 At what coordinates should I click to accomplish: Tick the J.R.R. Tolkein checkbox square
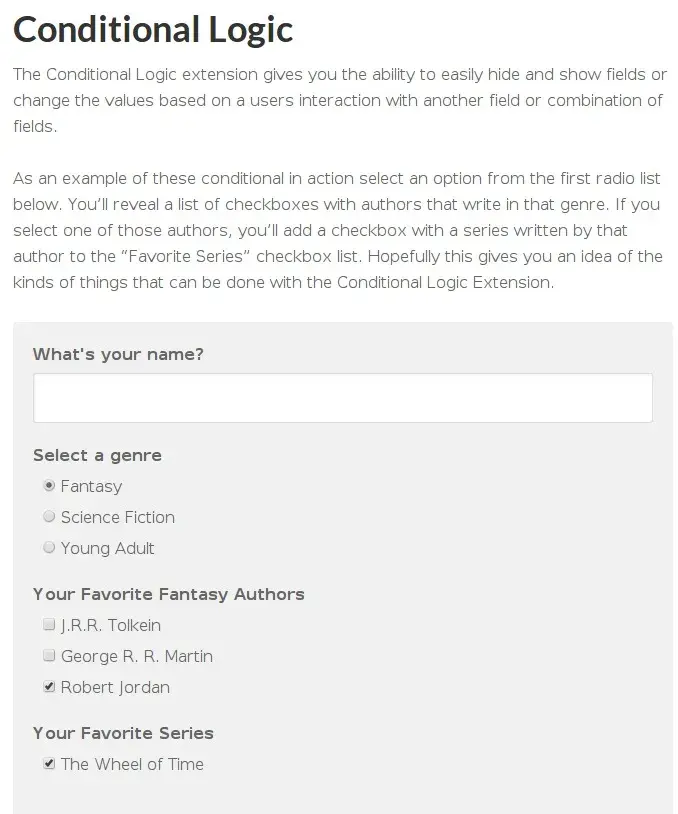[x=49, y=624]
